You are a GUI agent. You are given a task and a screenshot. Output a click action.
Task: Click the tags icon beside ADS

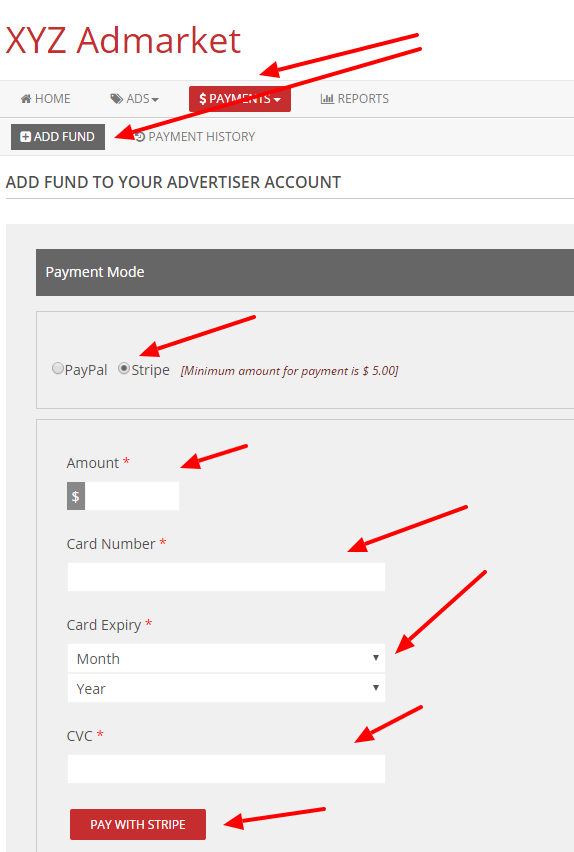click(x=116, y=99)
